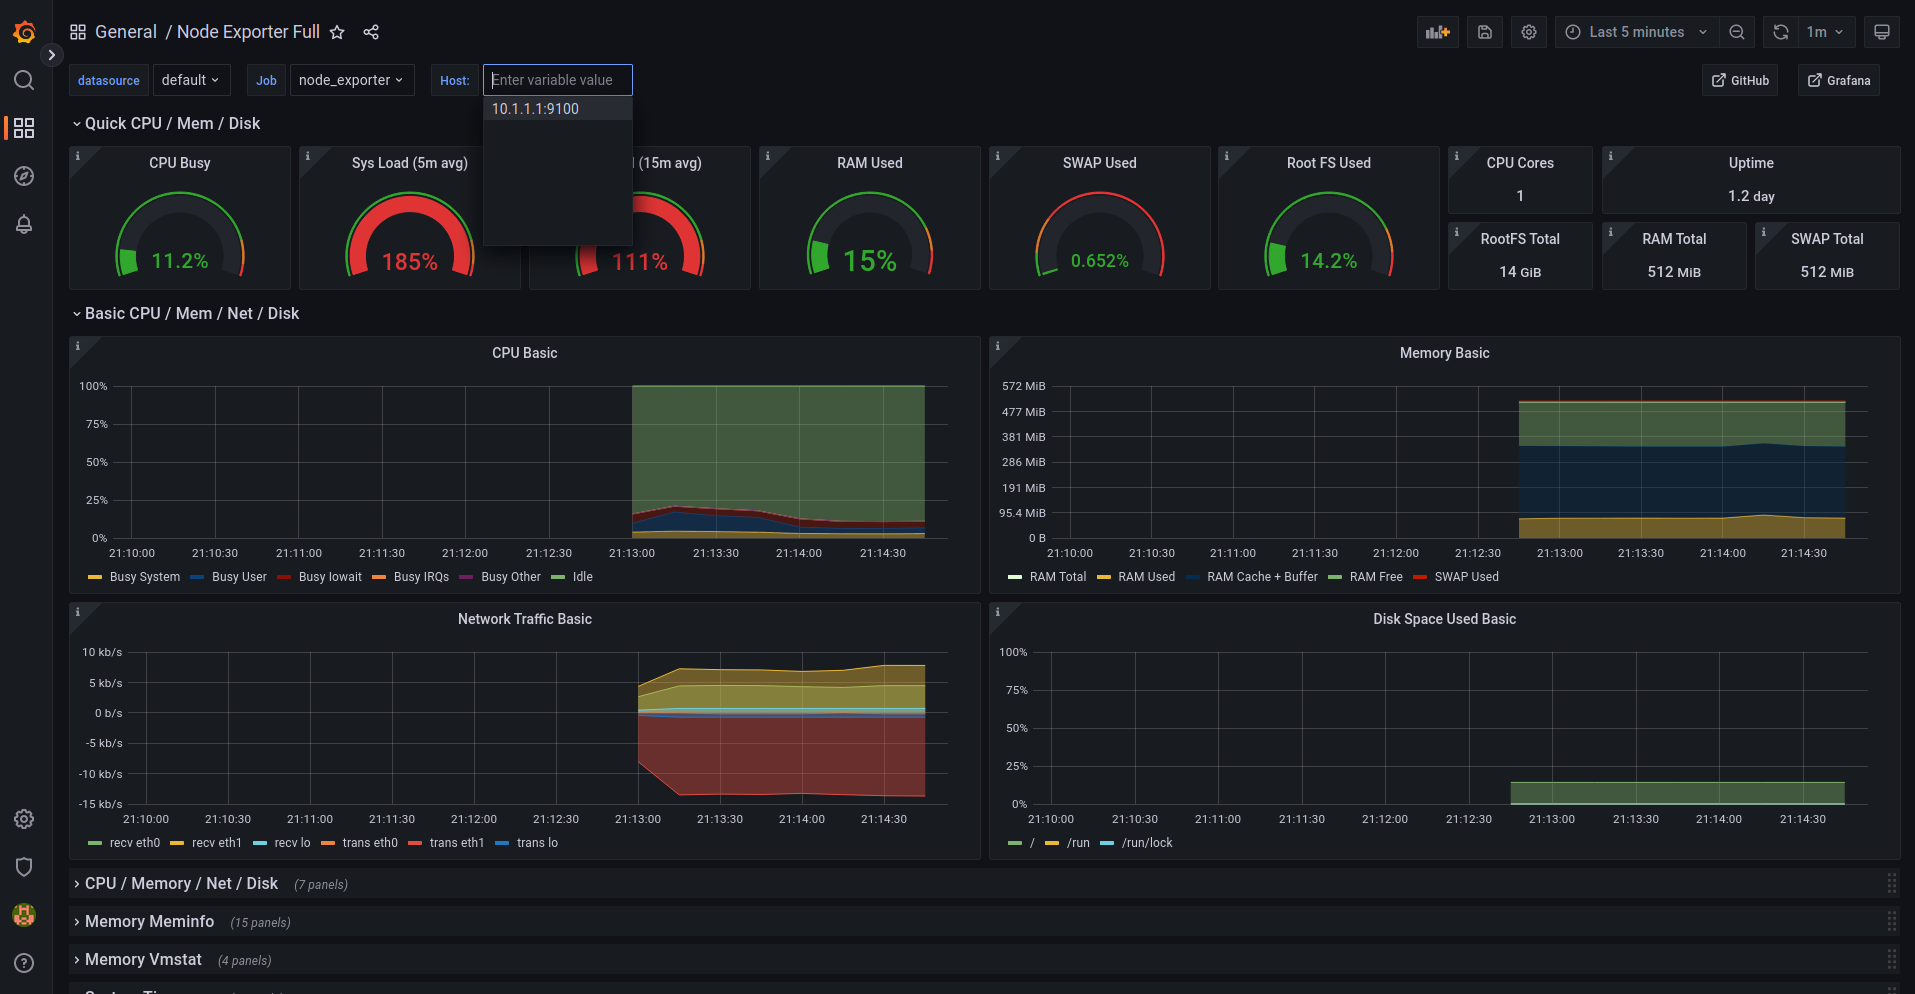Toggle the Busy System legend series

tap(145, 577)
